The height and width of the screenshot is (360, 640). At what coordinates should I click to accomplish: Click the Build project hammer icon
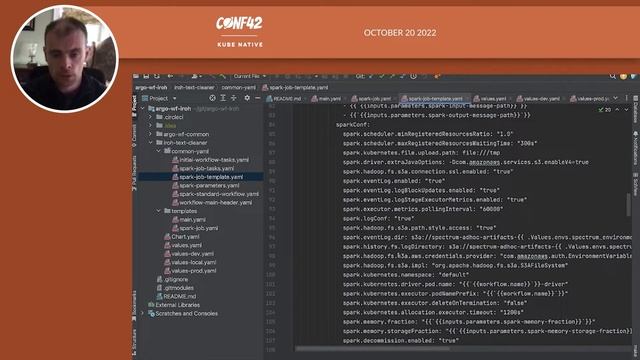click(x=223, y=76)
